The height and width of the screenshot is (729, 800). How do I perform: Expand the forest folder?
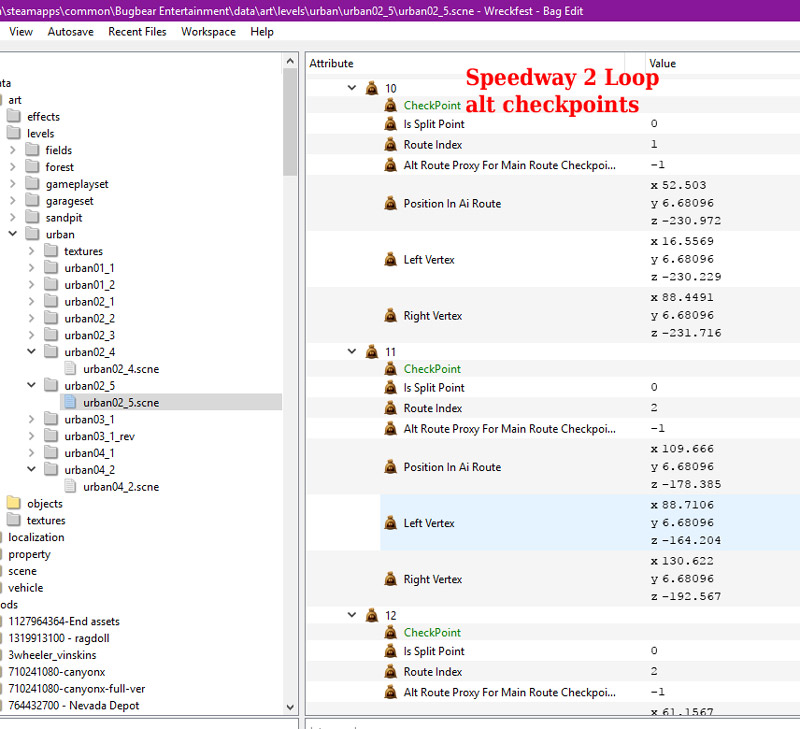coord(13,167)
